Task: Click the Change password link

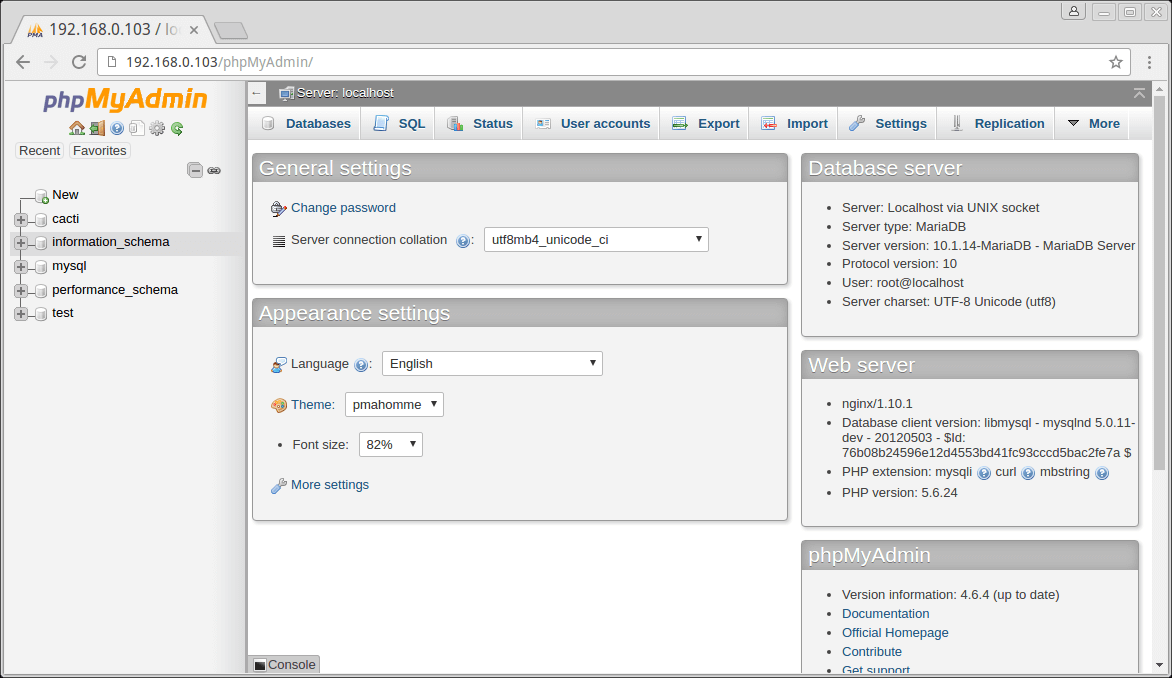Action: pyautogui.click(x=343, y=208)
